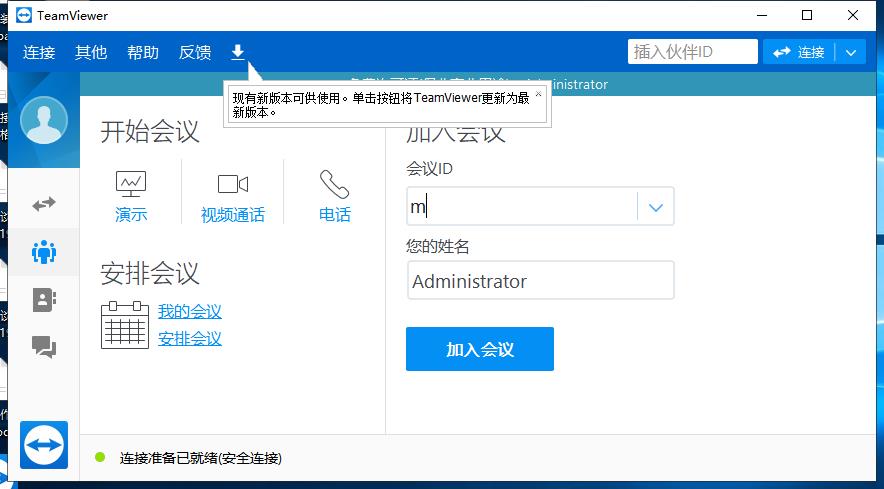
Task: Start a phone call meeting
Action: click(x=335, y=196)
